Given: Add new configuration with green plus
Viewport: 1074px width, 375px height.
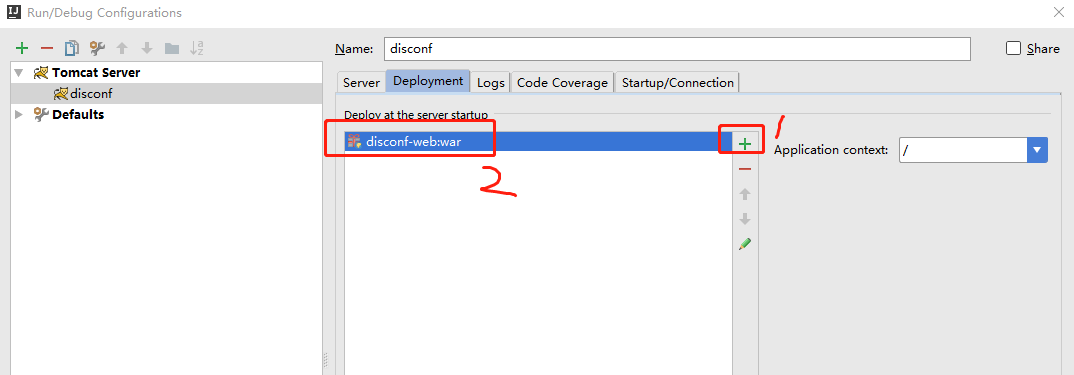Looking at the screenshot, I should pyautogui.click(x=22, y=48).
